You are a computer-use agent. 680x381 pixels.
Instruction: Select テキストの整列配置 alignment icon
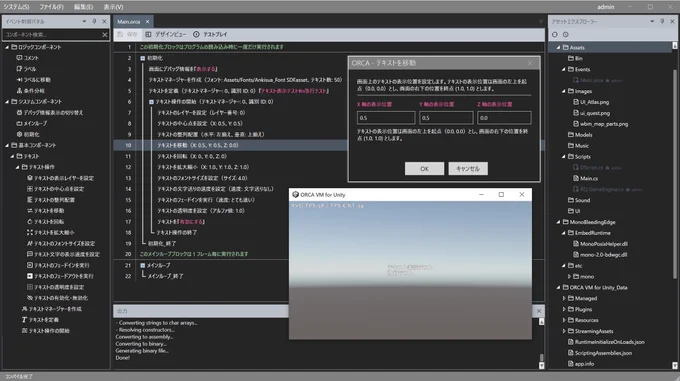point(29,199)
